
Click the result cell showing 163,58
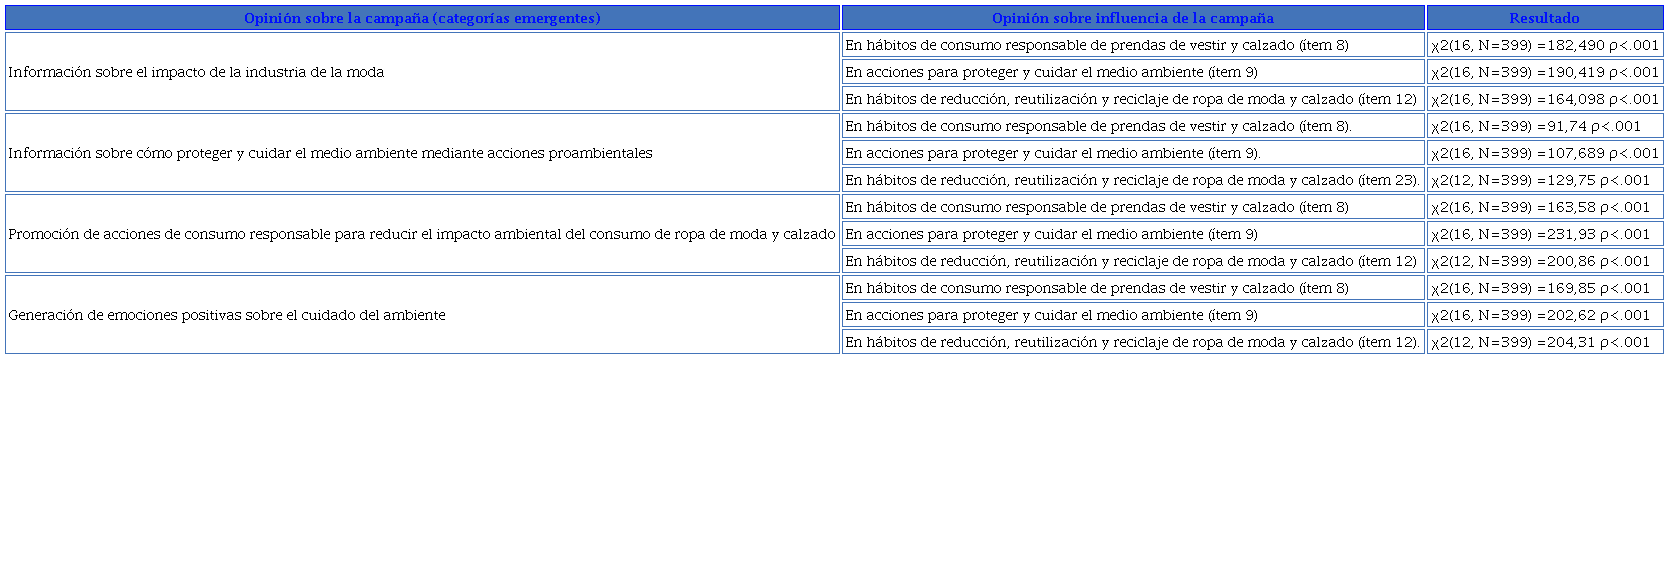coord(1540,207)
